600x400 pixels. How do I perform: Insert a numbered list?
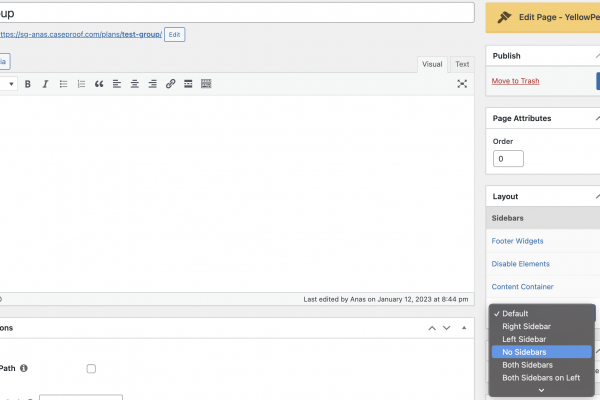coord(81,84)
